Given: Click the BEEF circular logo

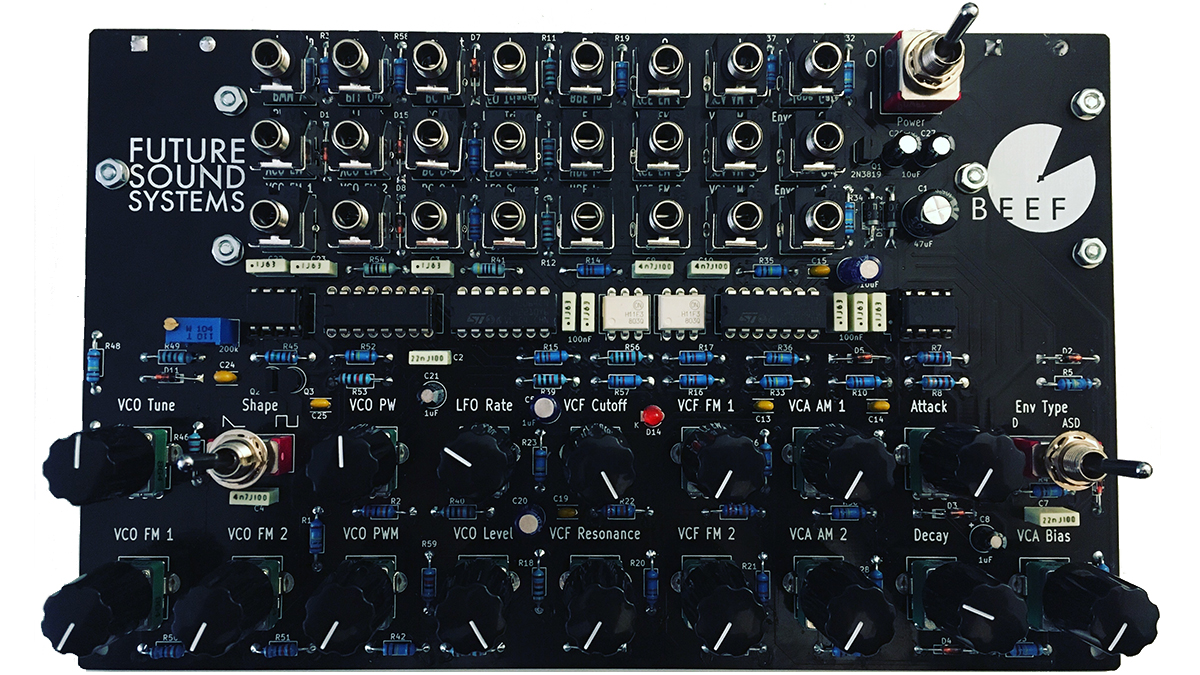Looking at the screenshot, I should (x=1041, y=178).
